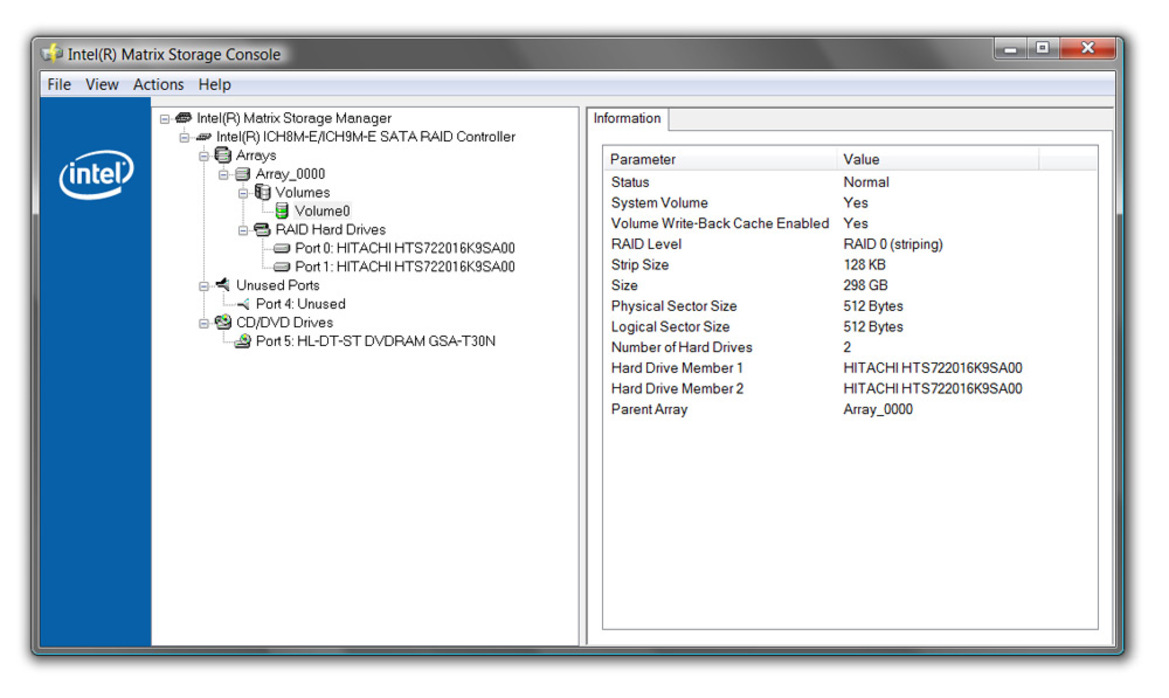This screenshot has height=698, width=1169.
Task: Click the green Volume0 icon
Action: pos(281,211)
